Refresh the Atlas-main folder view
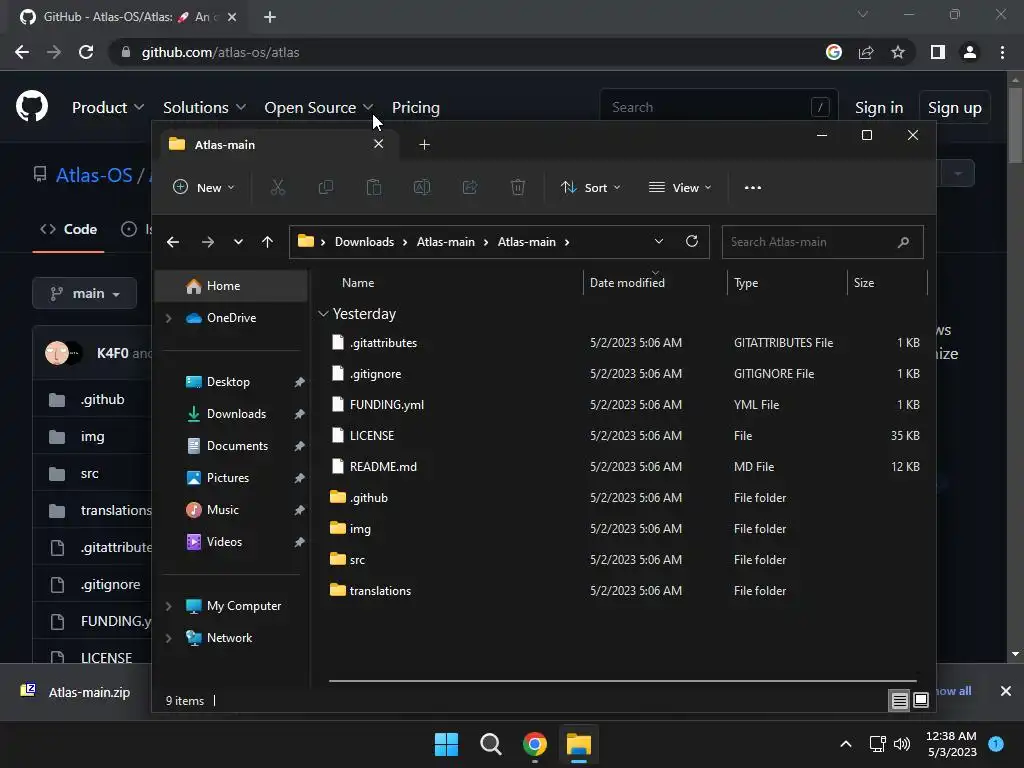The height and width of the screenshot is (768, 1024). pos(692,241)
